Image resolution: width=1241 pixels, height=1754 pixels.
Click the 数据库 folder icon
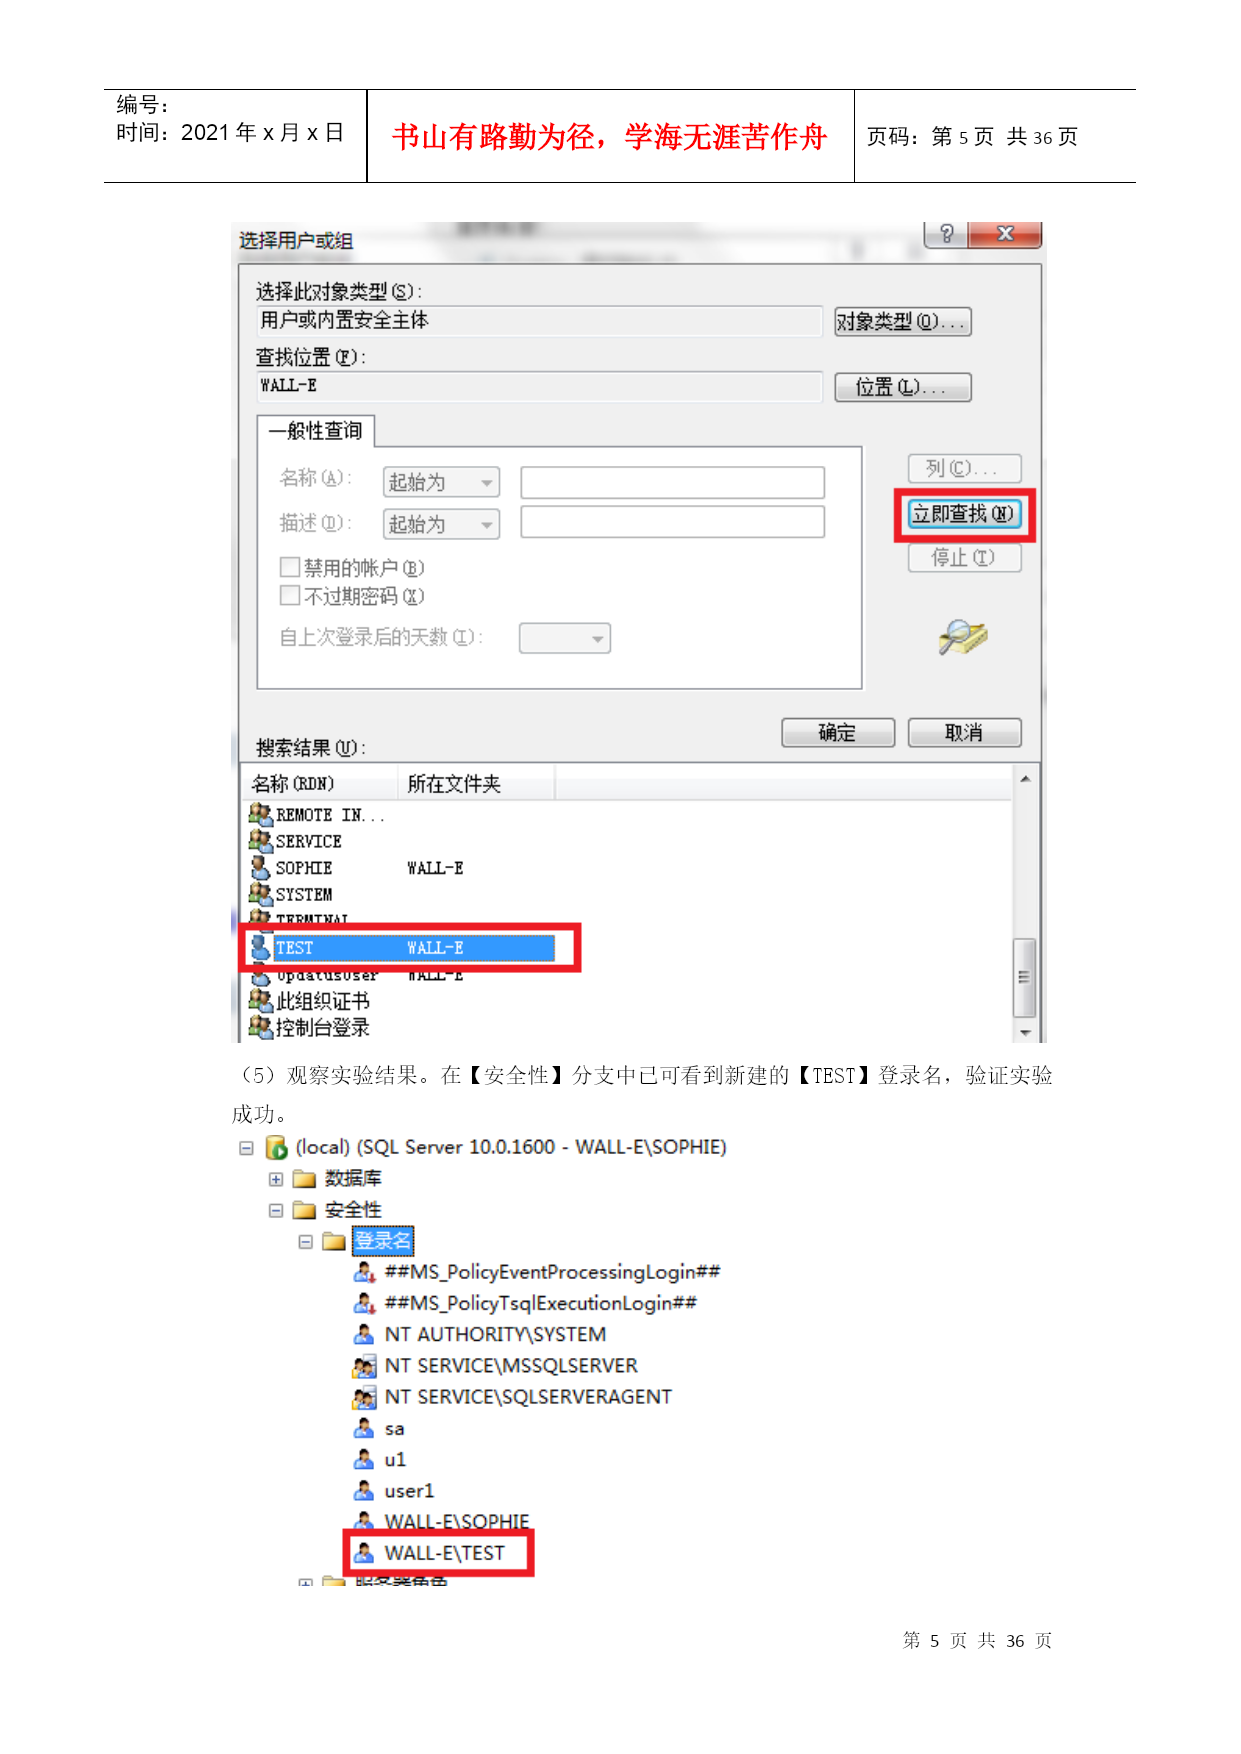click(x=304, y=1179)
